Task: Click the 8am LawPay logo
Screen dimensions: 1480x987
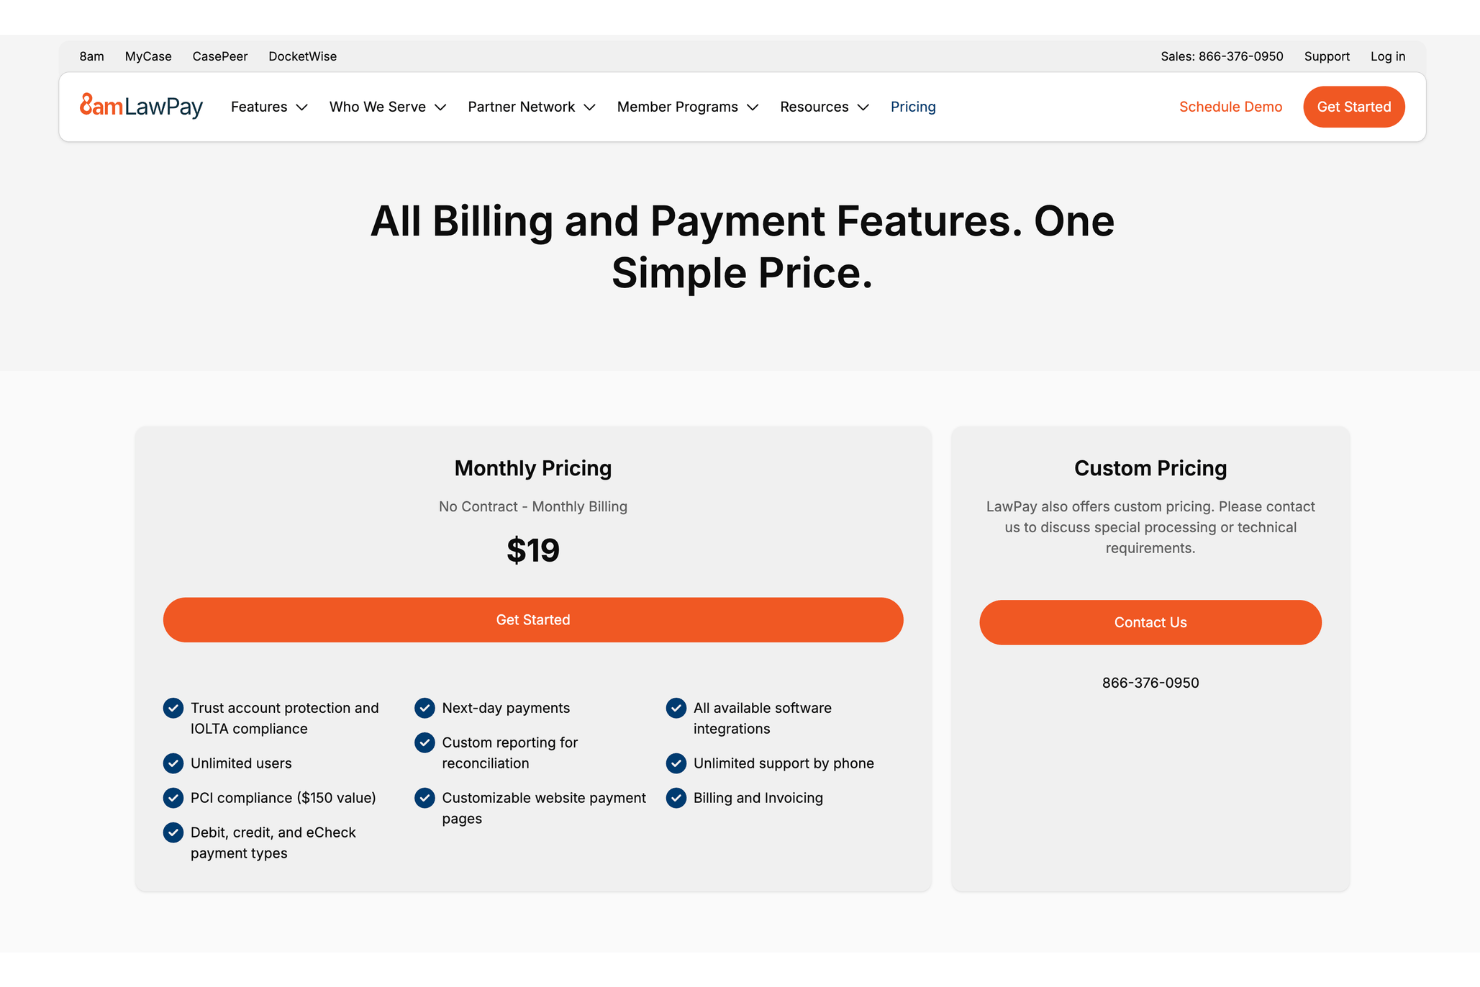Action: (x=141, y=106)
